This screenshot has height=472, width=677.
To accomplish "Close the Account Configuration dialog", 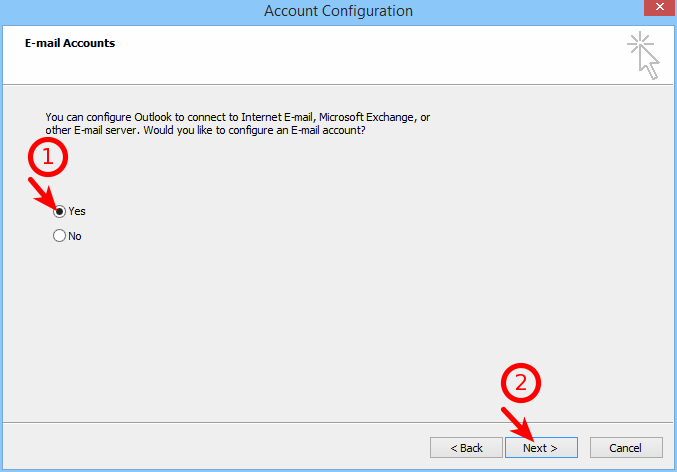I will [x=660, y=7].
